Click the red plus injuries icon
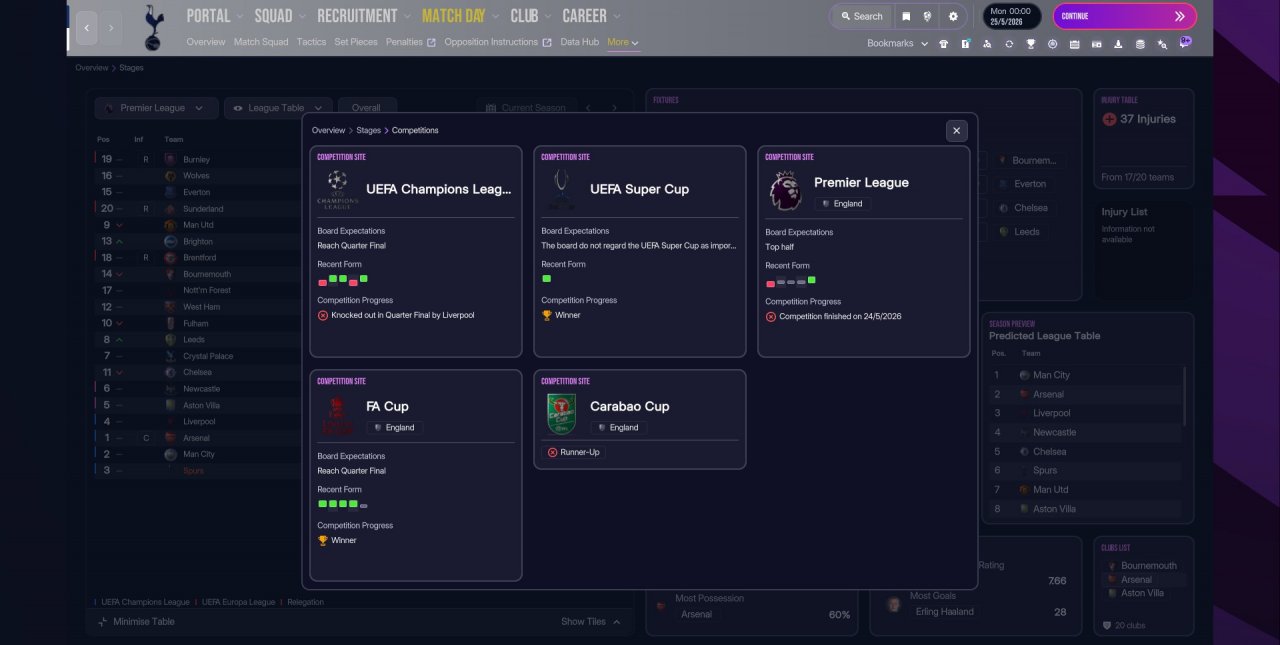Screen dimensions: 1280x645 coord(1109,119)
